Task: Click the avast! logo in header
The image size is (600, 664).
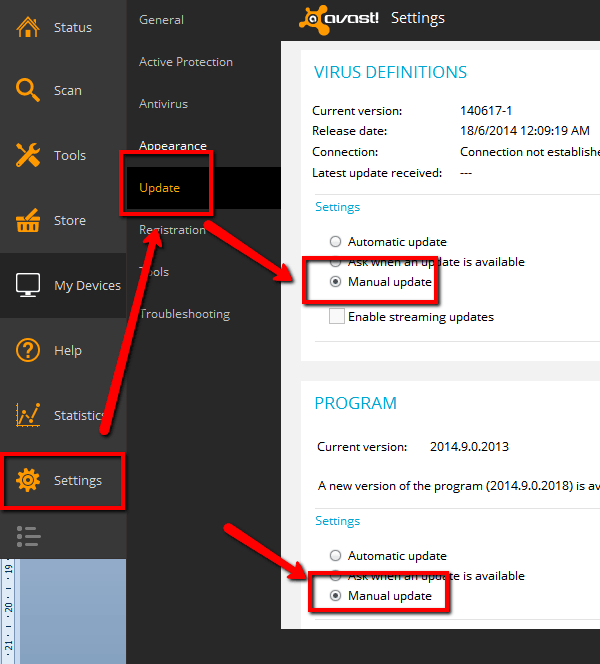Action: [339, 19]
